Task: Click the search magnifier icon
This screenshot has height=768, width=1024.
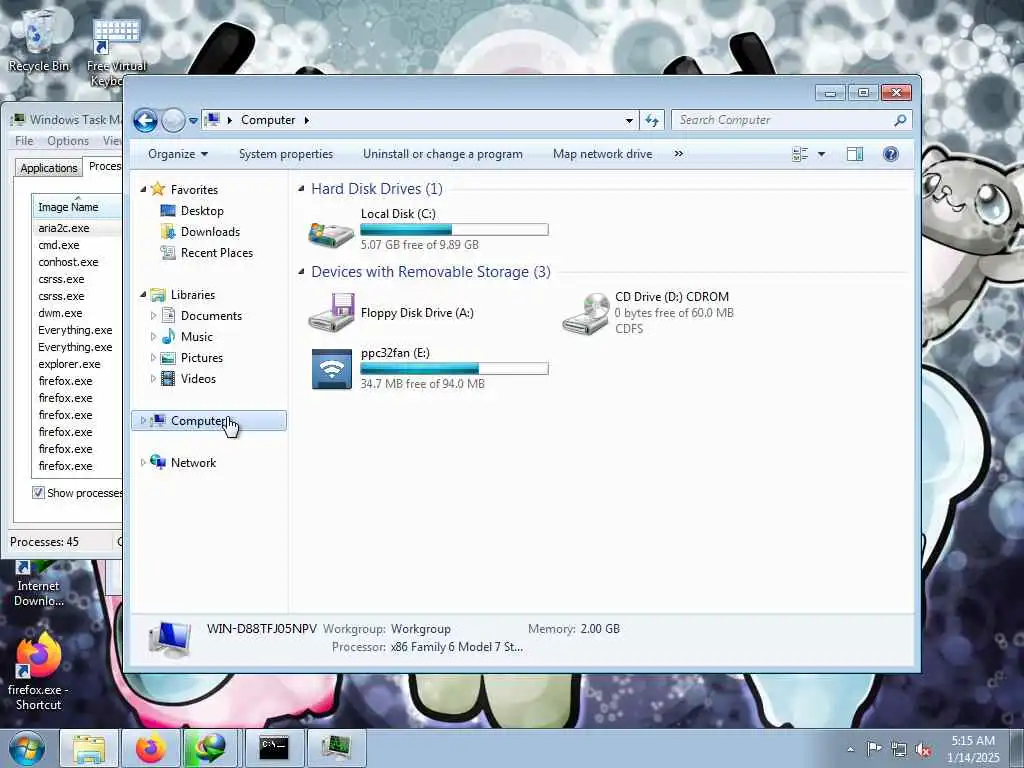Action: coord(900,120)
